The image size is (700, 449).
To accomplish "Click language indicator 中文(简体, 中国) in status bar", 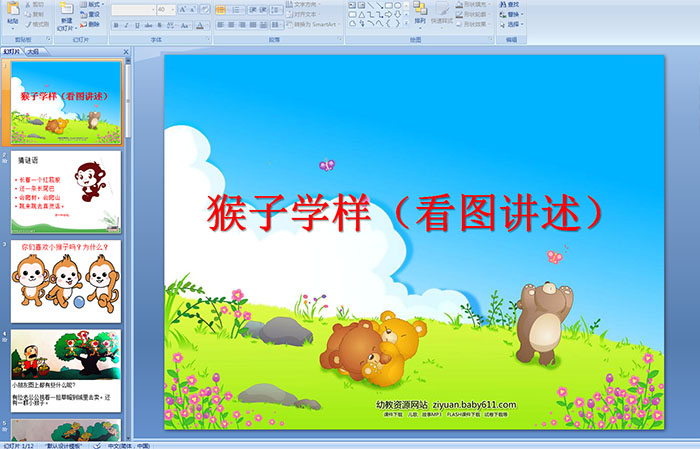I will click(129, 446).
